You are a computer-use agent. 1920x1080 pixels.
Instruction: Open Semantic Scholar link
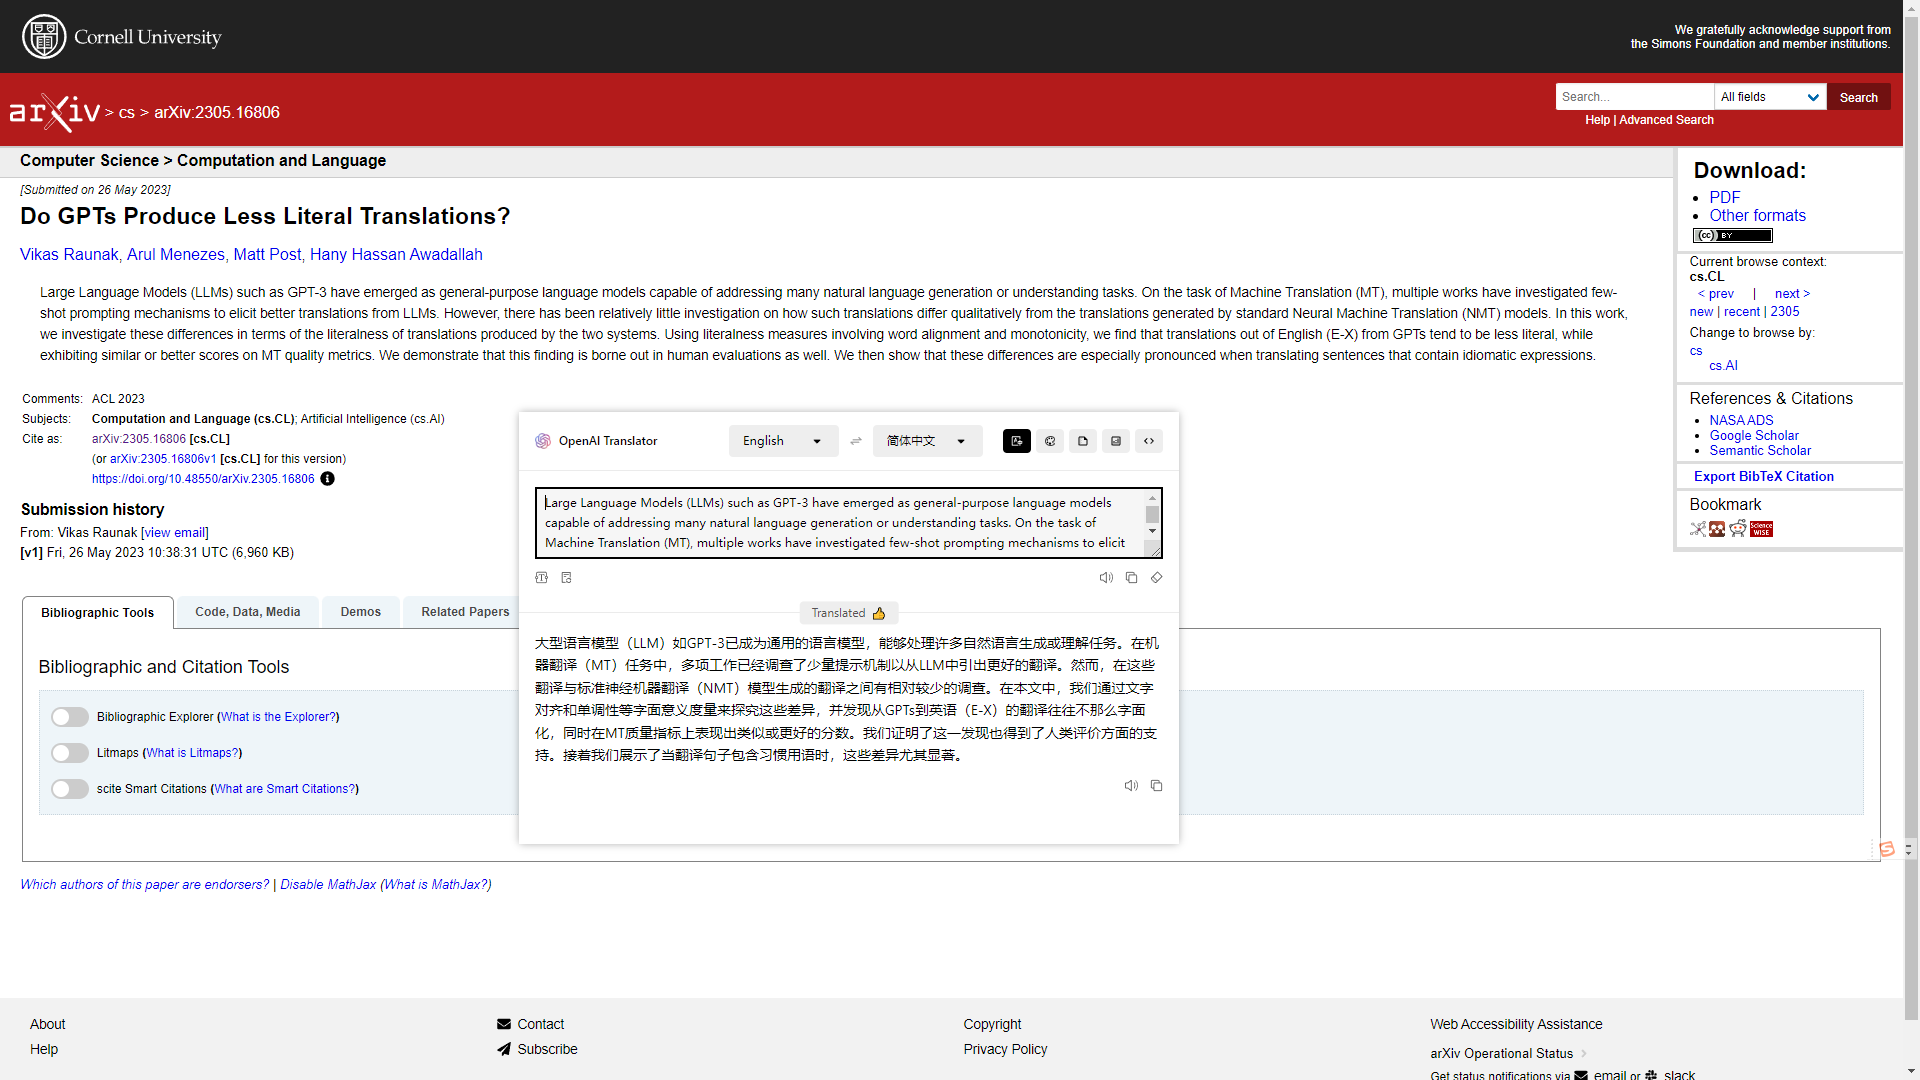click(1760, 451)
